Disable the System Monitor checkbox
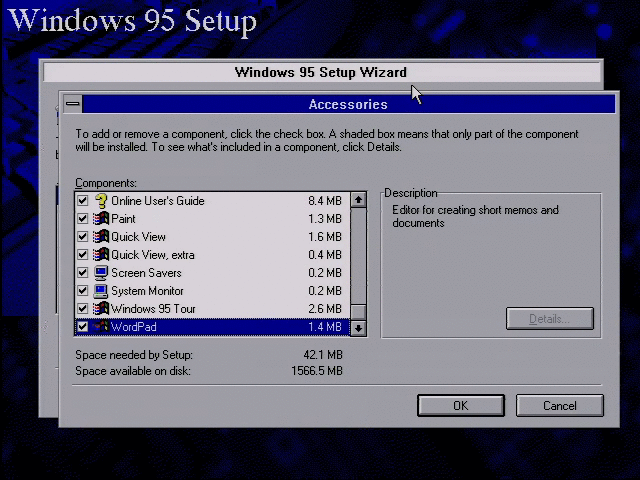Image resolution: width=640 pixels, height=480 pixels. point(83,291)
